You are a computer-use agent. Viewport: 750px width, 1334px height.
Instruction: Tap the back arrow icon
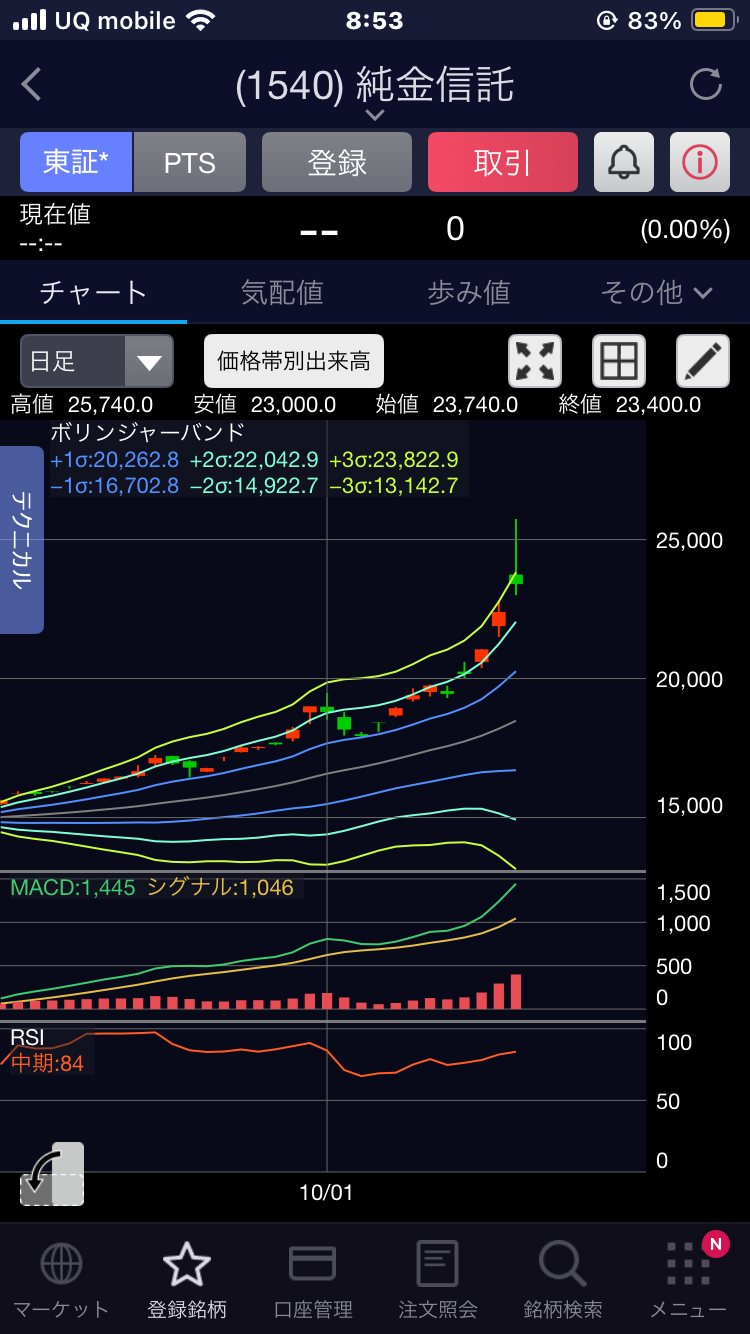pos(32,85)
